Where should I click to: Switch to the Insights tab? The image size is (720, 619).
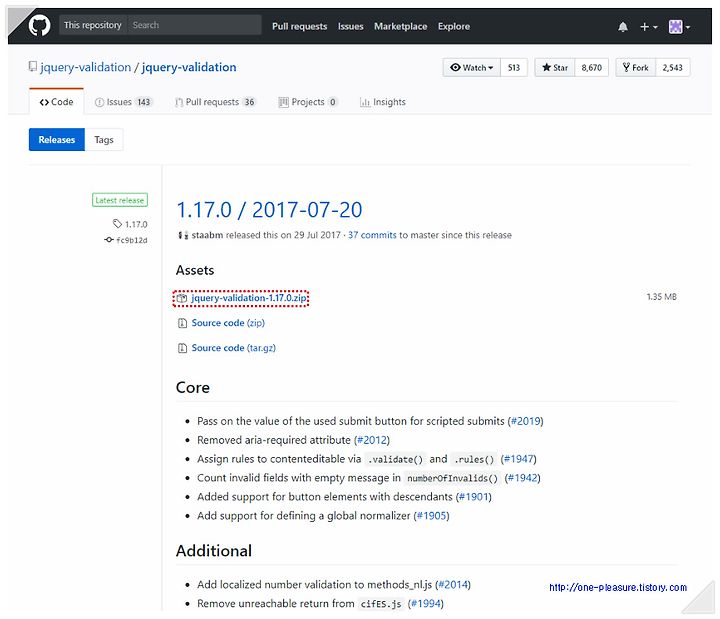383,102
